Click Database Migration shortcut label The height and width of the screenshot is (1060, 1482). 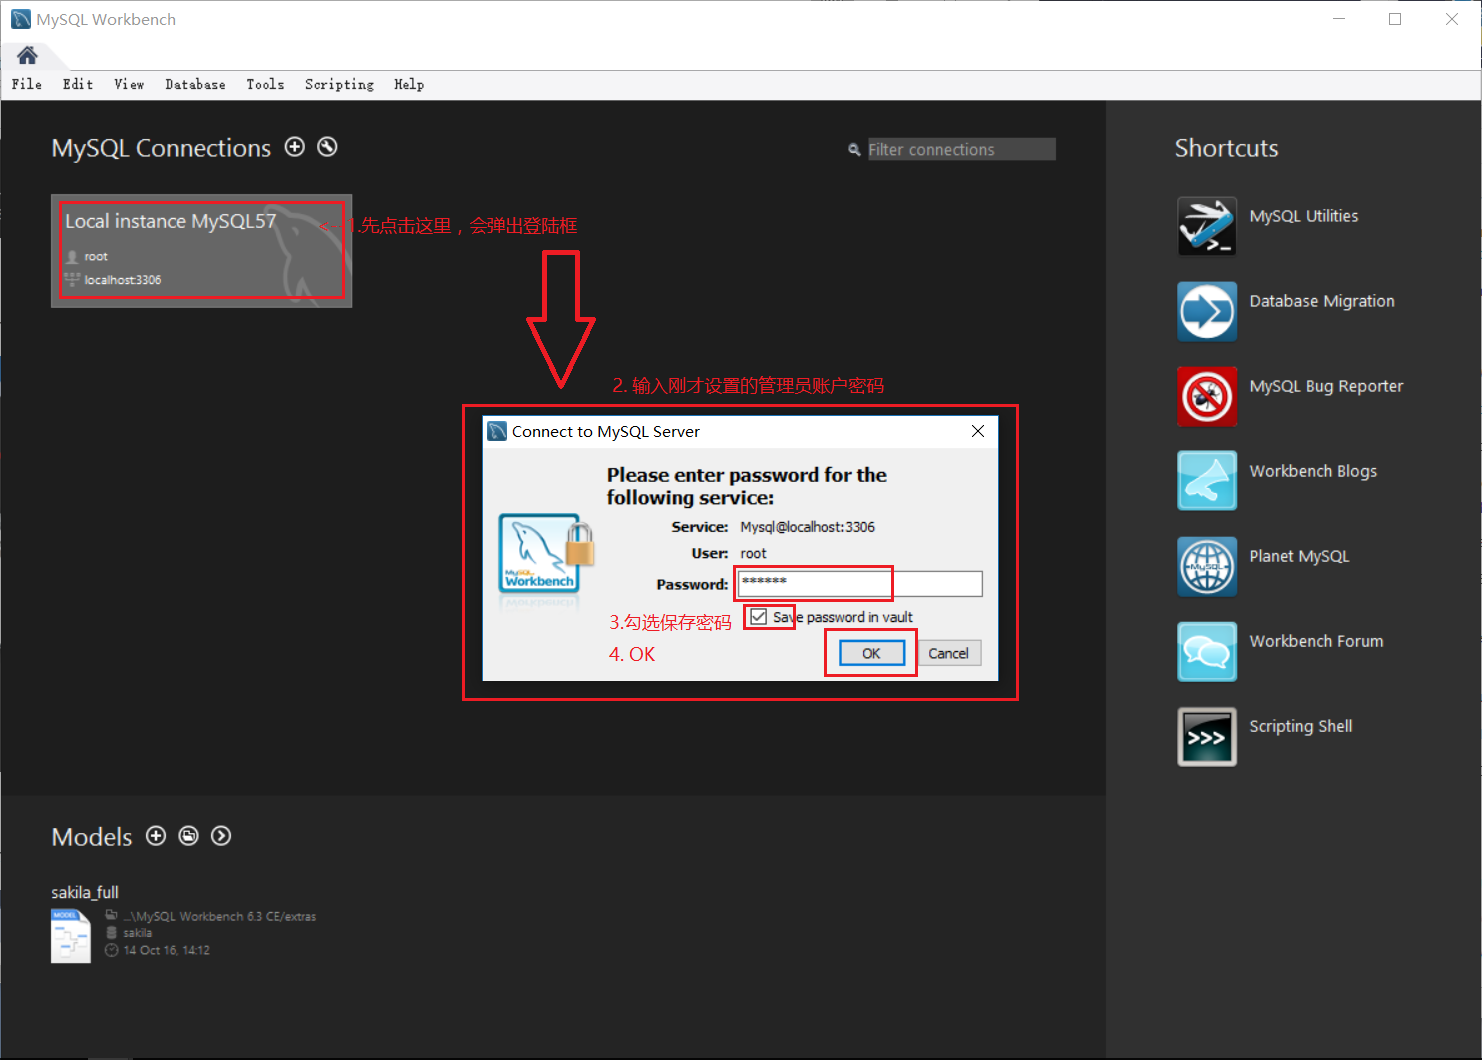(x=1322, y=301)
